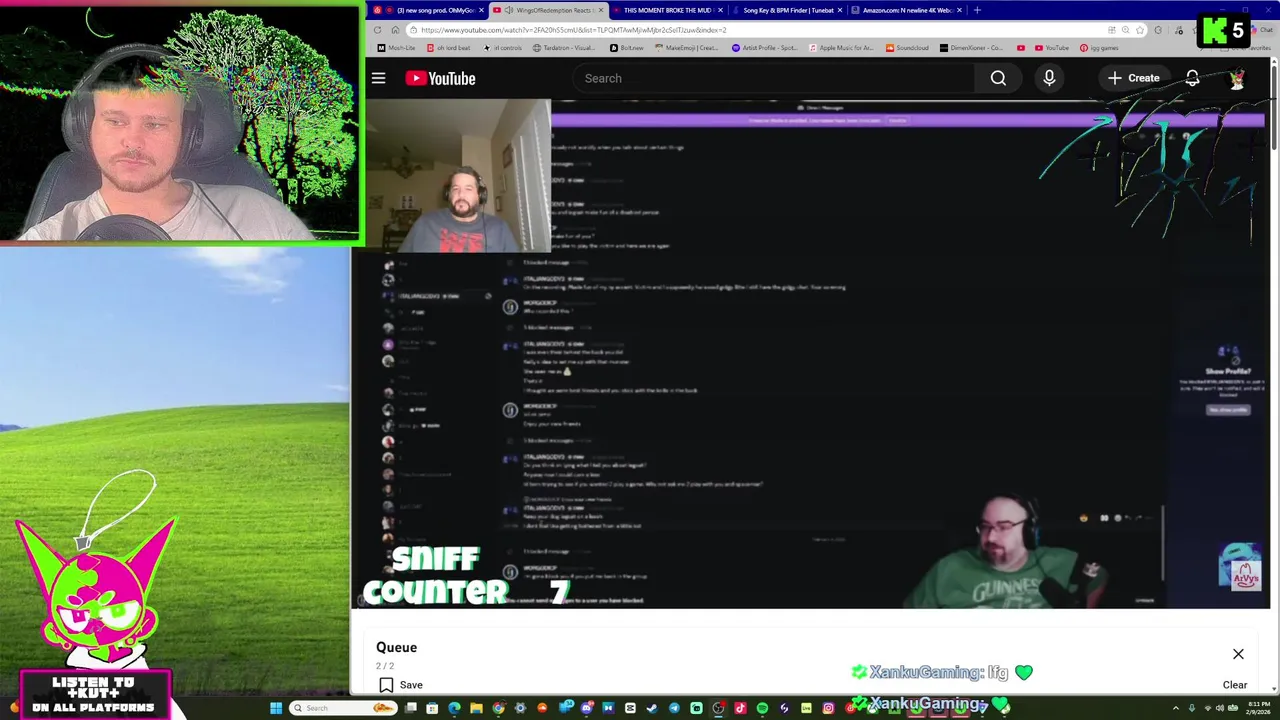The width and height of the screenshot is (1280, 720).
Task: Open the Apple Music for Artists bookmark
Action: pos(841,48)
